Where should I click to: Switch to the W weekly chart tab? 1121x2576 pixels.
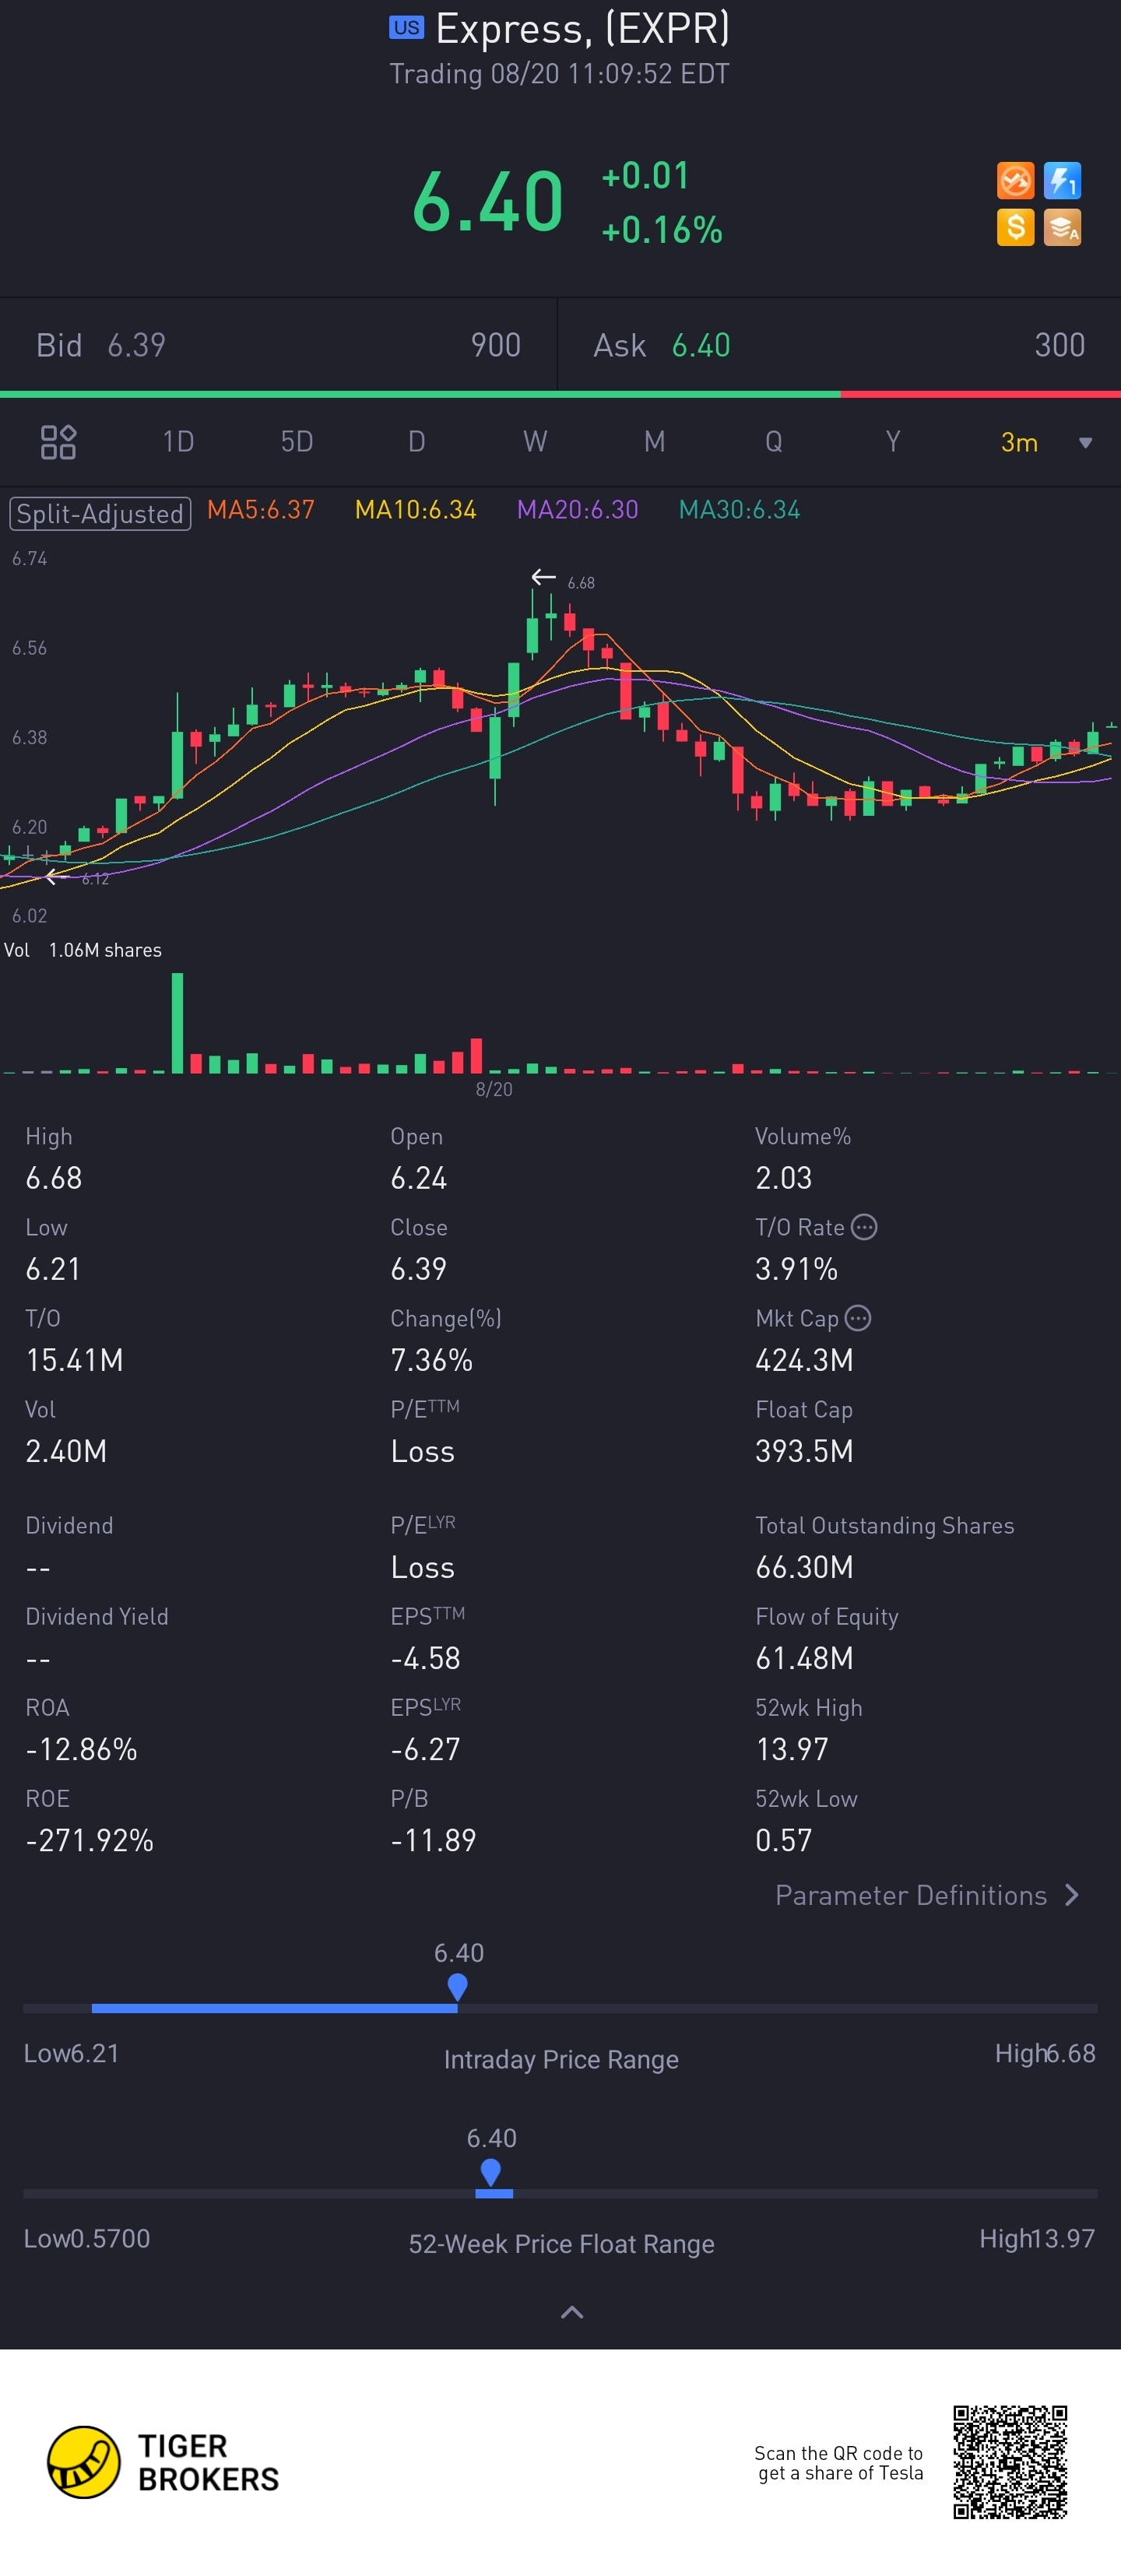[x=535, y=441]
